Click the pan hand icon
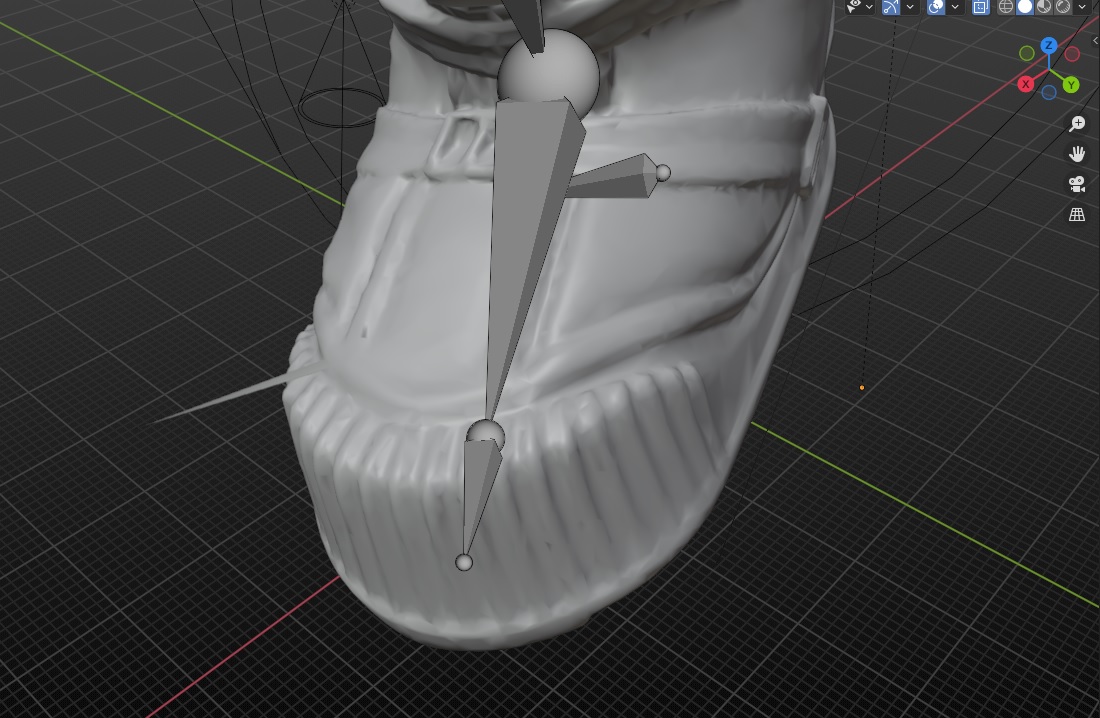Viewport: 1100px width, 718px height. pos(1077,154)
